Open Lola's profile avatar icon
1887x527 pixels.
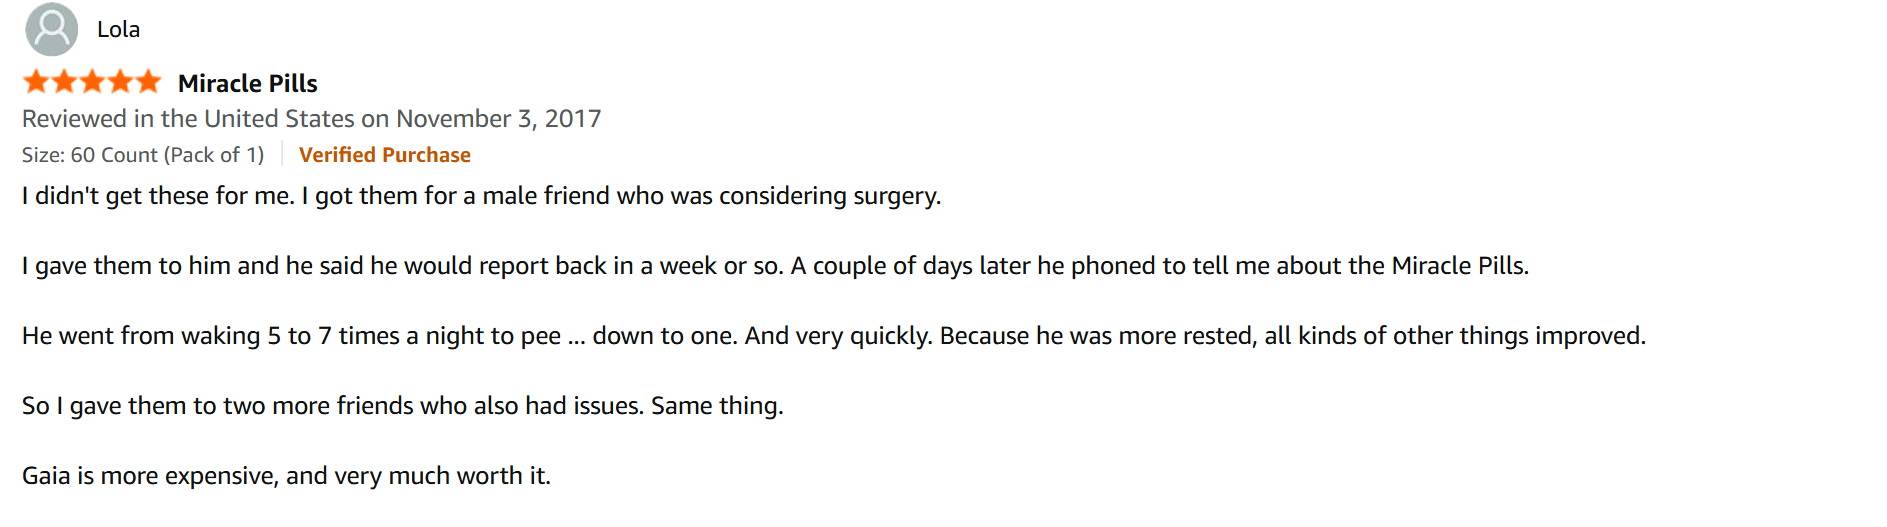point(51,29)
